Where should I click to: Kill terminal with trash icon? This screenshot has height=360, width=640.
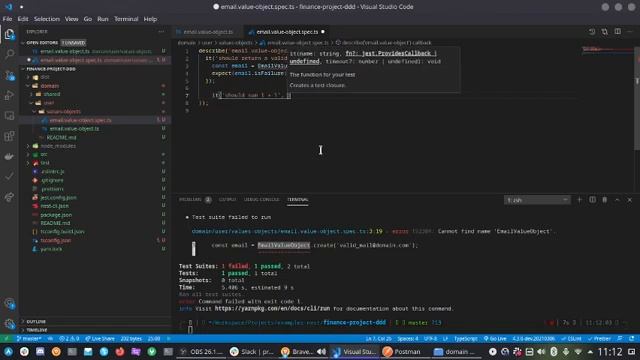click(x=604, y=200)
